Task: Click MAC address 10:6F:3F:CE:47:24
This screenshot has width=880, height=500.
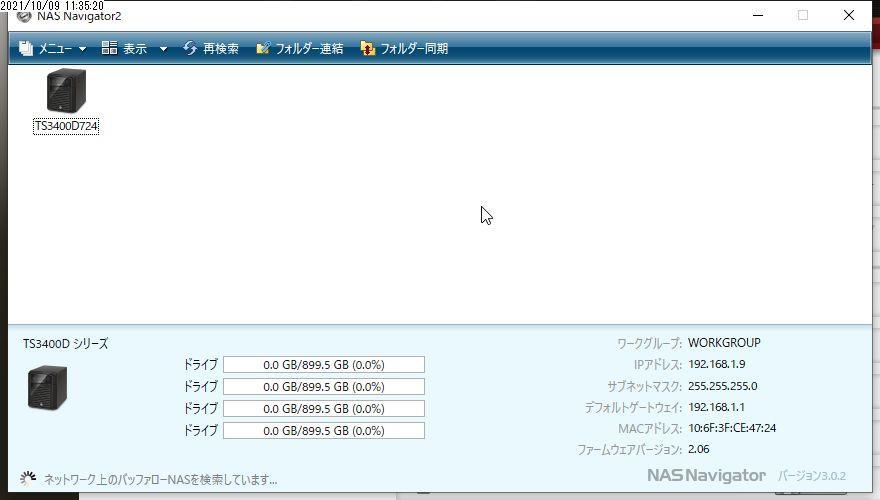Action: pyautogui.click(x=732, y=428)
